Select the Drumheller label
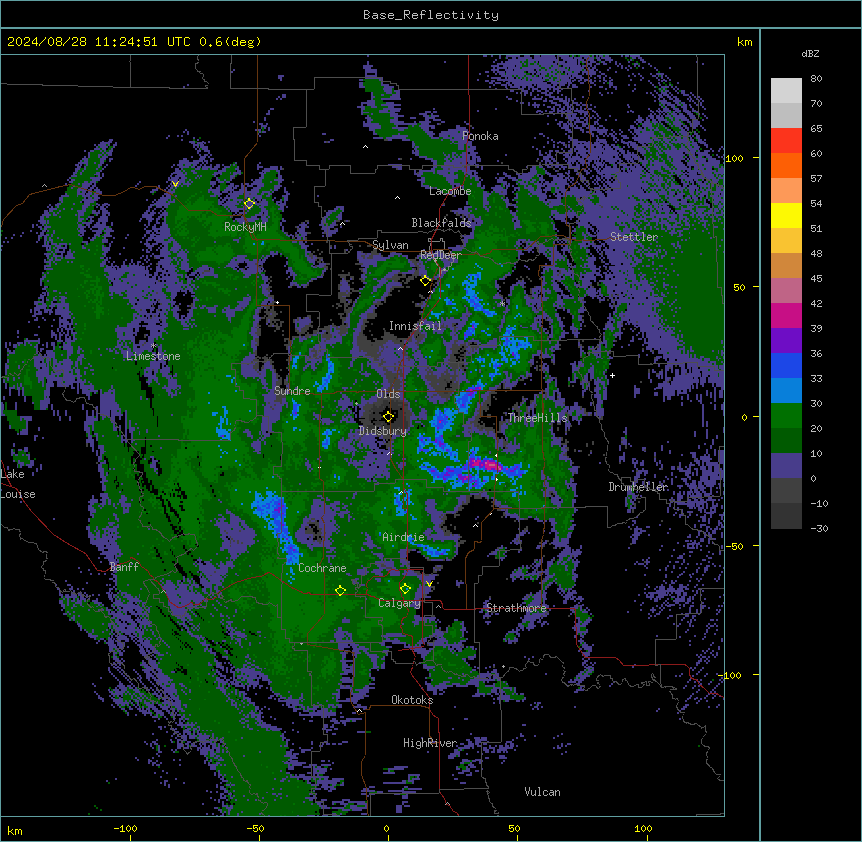 coord(638,487)
